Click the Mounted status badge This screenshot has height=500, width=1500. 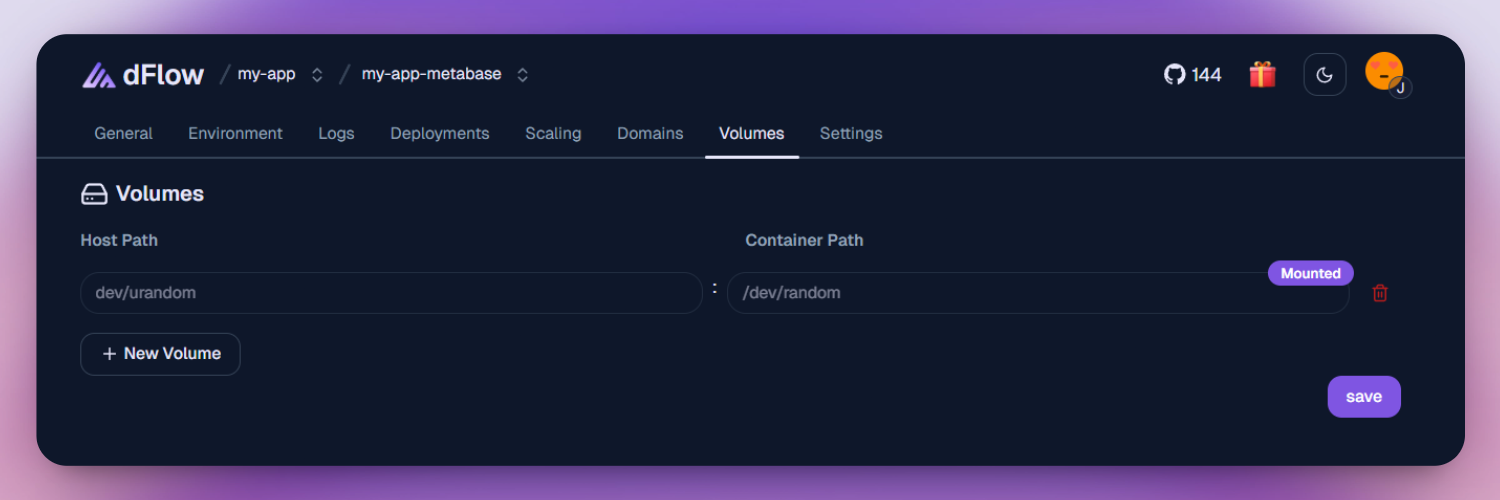pos(1310,273)
